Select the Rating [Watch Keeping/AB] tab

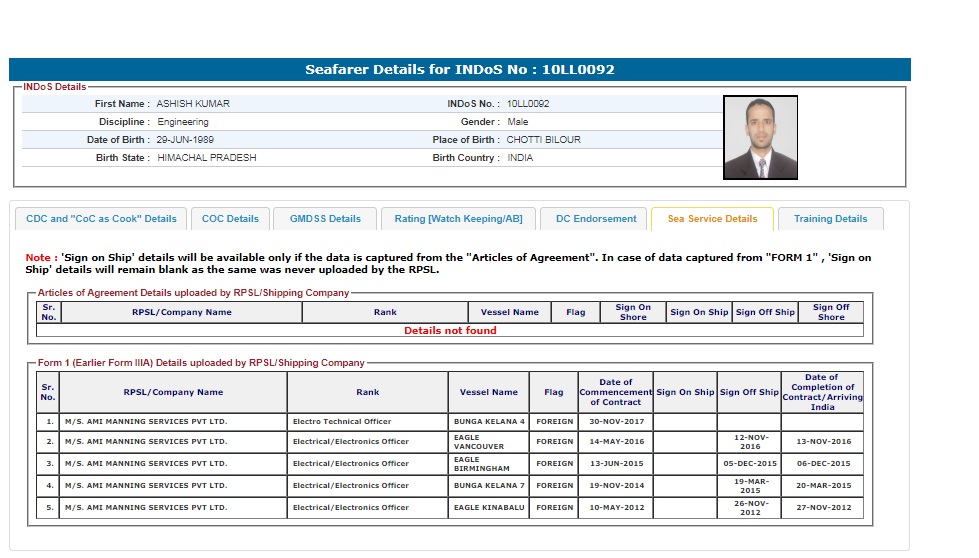(458, 219)
